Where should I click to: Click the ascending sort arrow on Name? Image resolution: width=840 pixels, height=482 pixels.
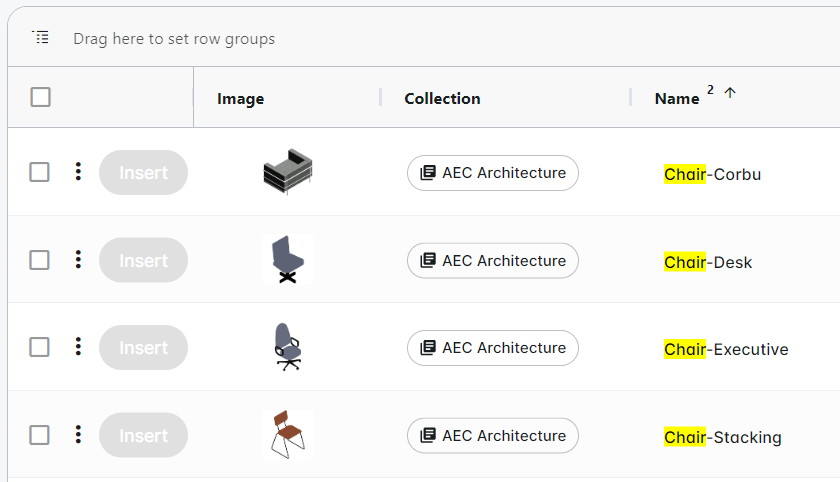click(x=729, y=93)
